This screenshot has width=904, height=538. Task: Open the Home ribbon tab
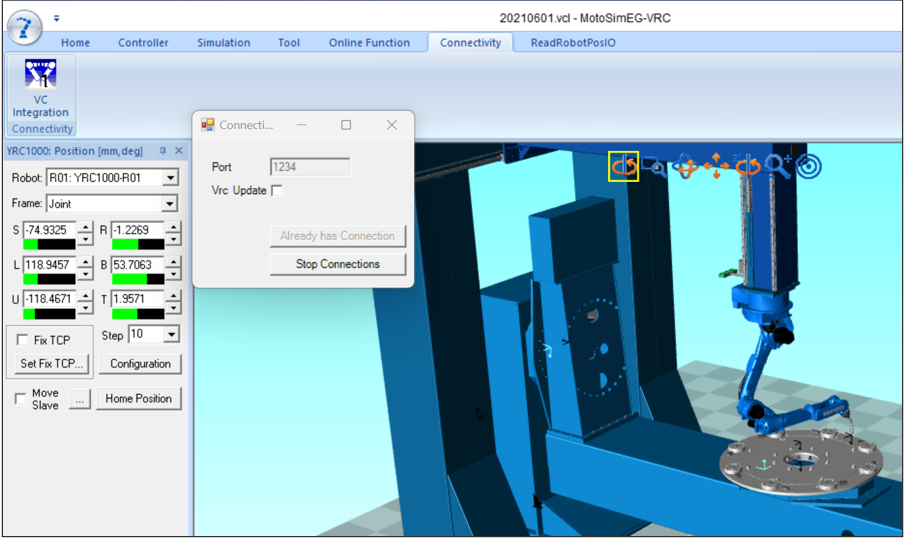point(76,43)
